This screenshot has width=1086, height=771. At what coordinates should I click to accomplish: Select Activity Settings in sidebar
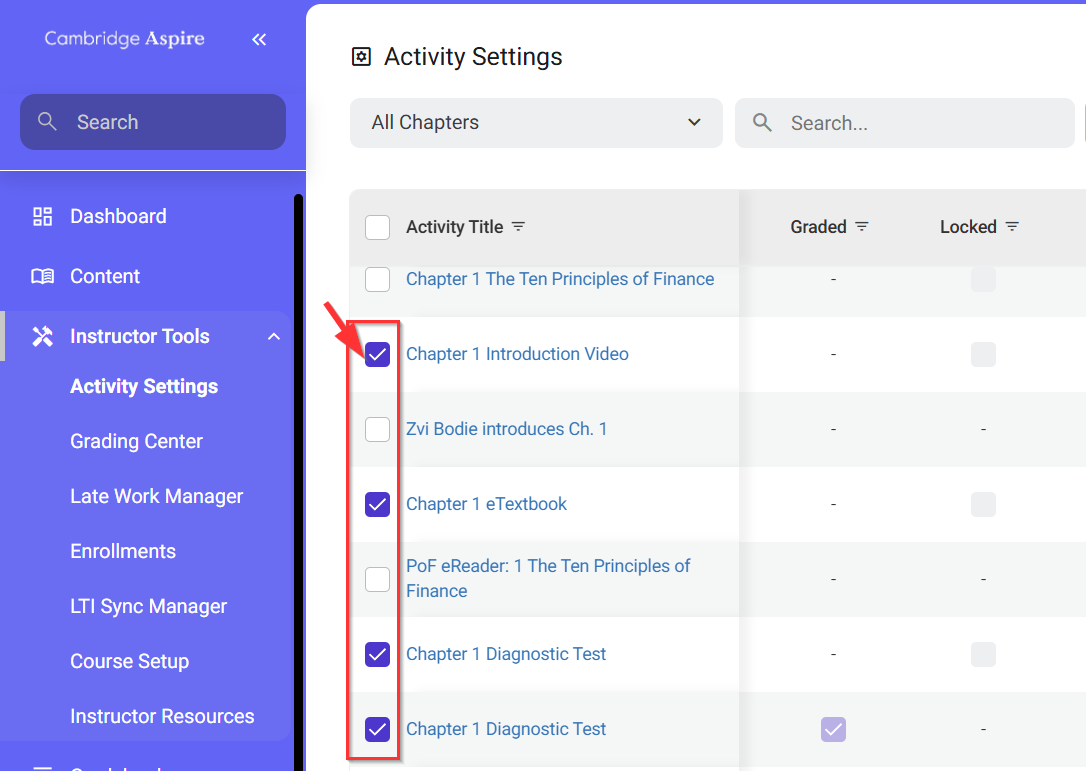144,387
